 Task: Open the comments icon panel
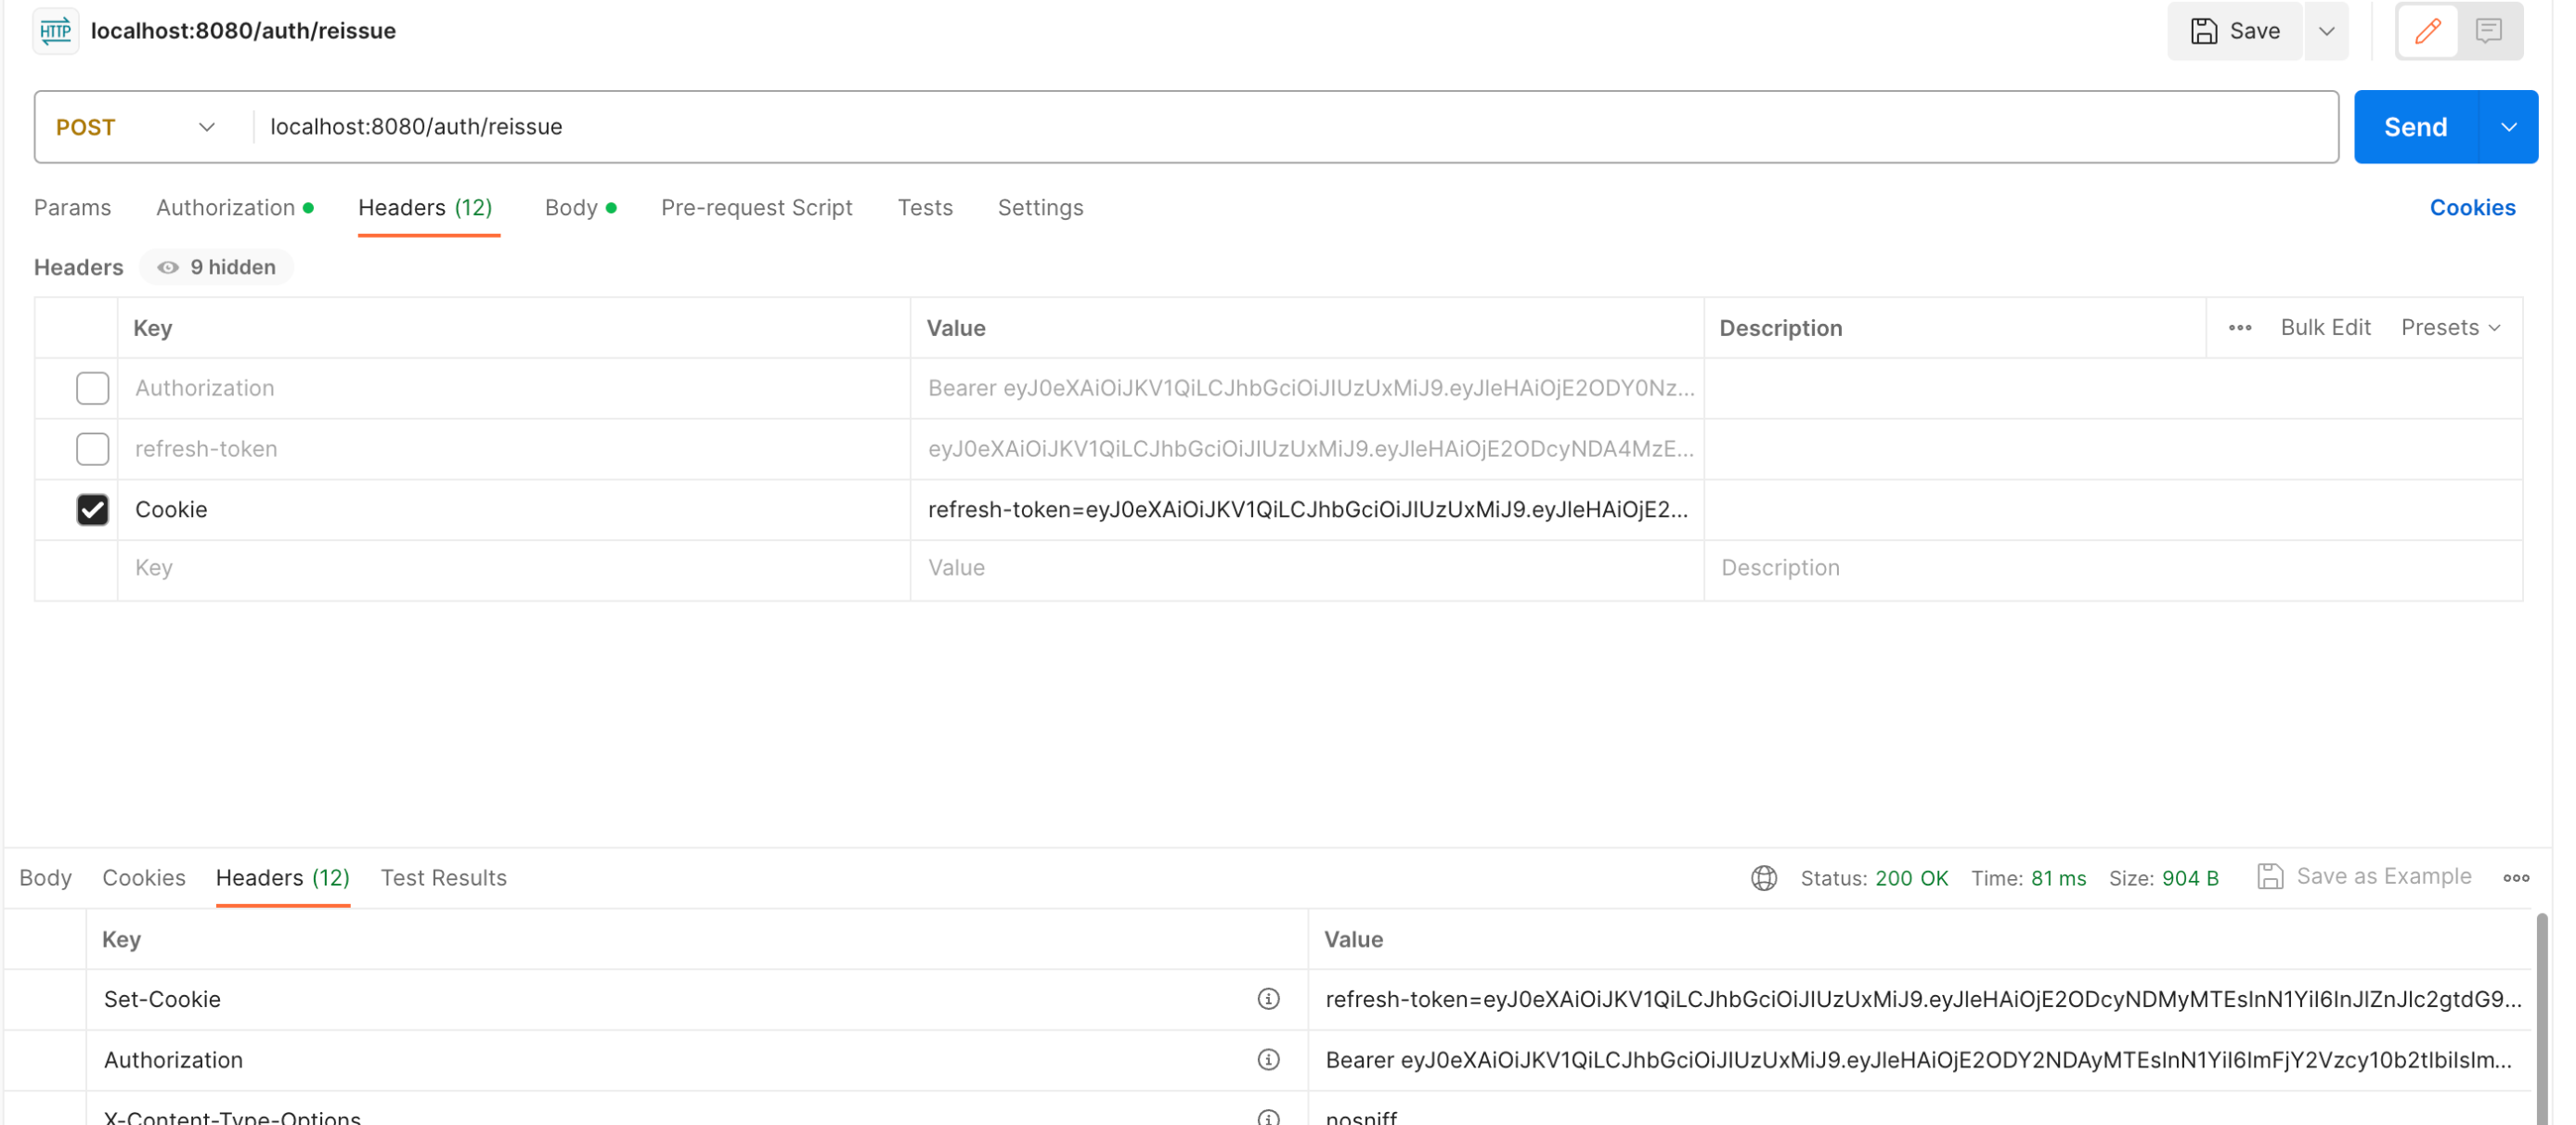click(2488, 31)
